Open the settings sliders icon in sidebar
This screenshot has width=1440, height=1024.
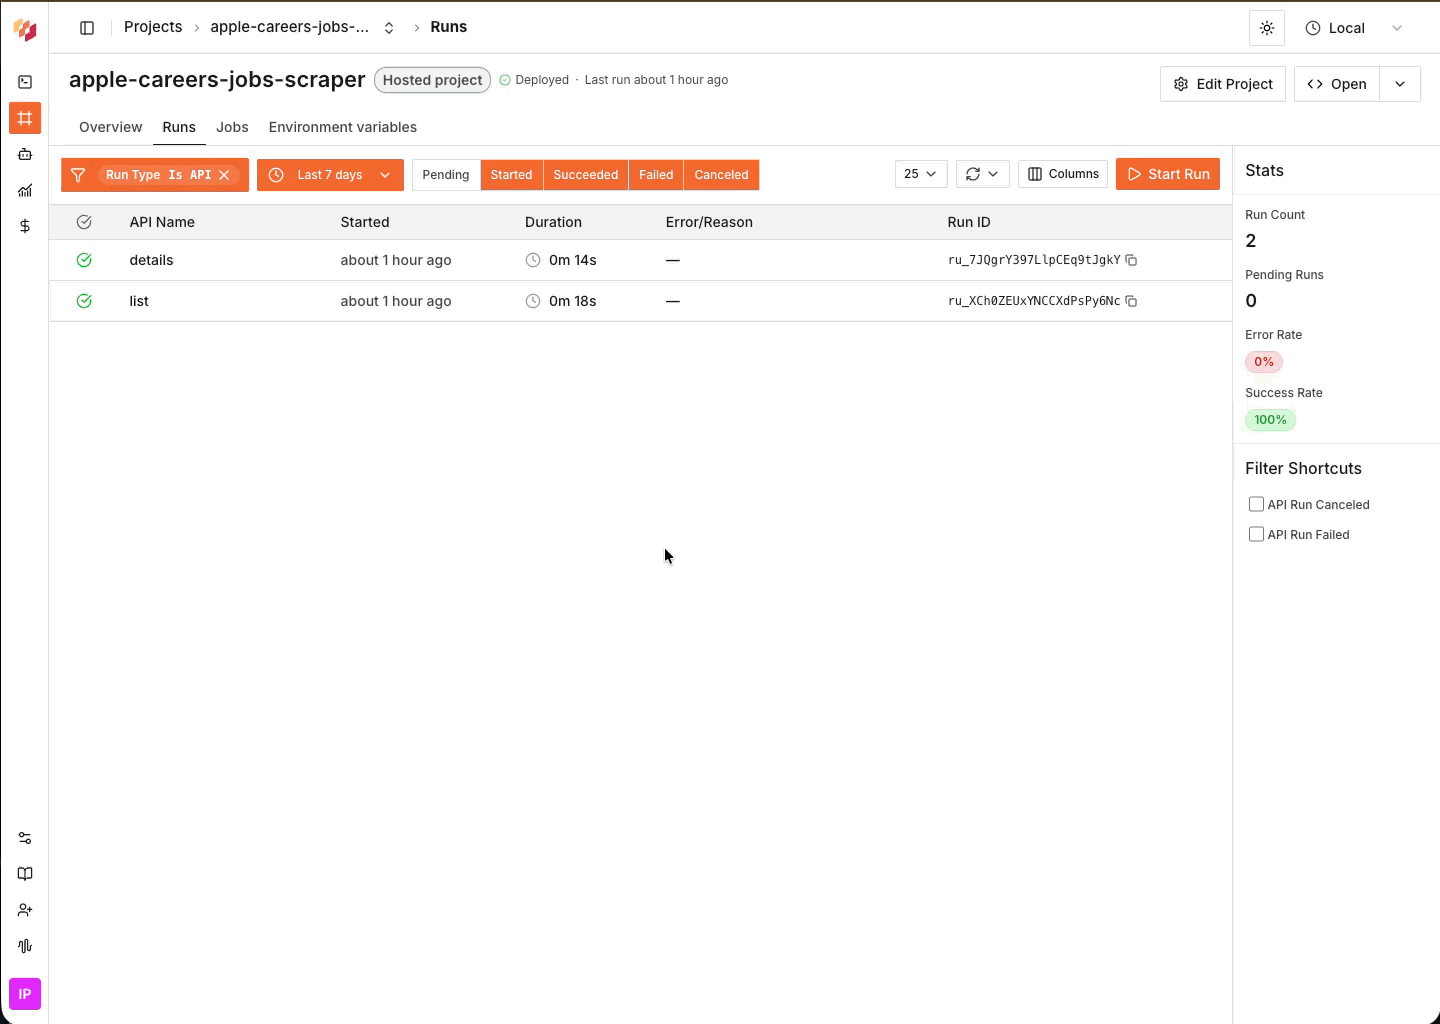[x=25, y=838]
